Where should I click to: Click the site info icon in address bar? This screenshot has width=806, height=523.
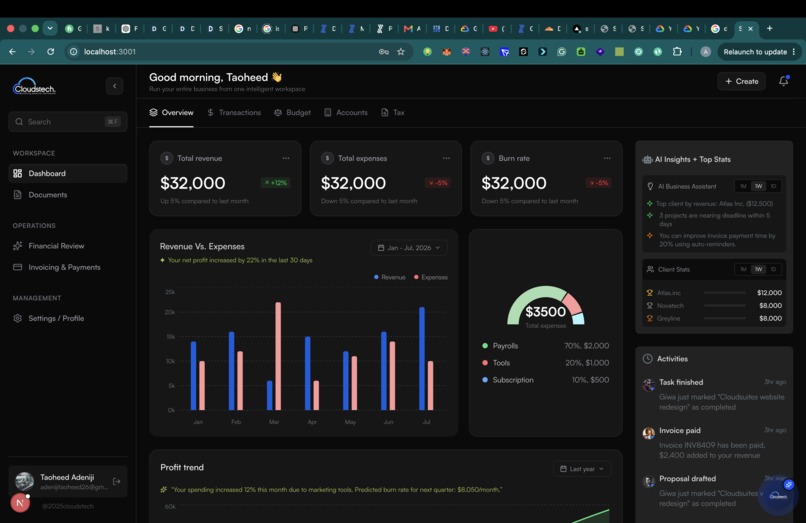click(x=74, y=51)
